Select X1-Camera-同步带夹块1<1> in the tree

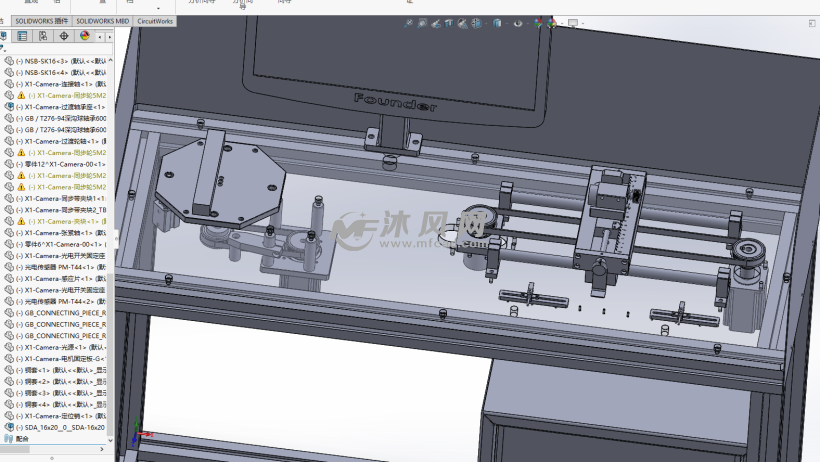(x=61, y=198)
